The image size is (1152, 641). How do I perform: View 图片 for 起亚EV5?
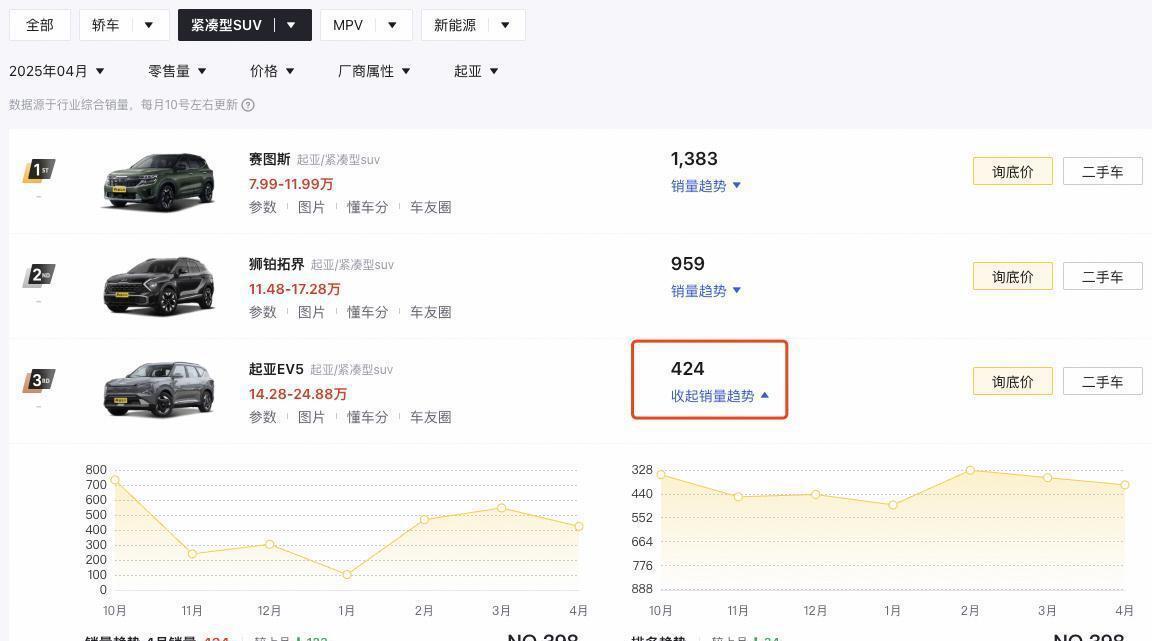click(x=312, y=418)
